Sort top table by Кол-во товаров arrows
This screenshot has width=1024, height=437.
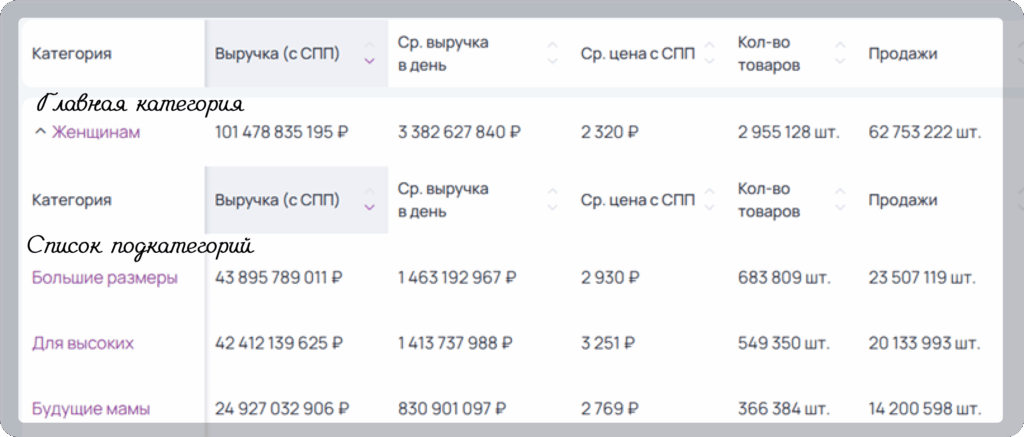pos(840,54)
